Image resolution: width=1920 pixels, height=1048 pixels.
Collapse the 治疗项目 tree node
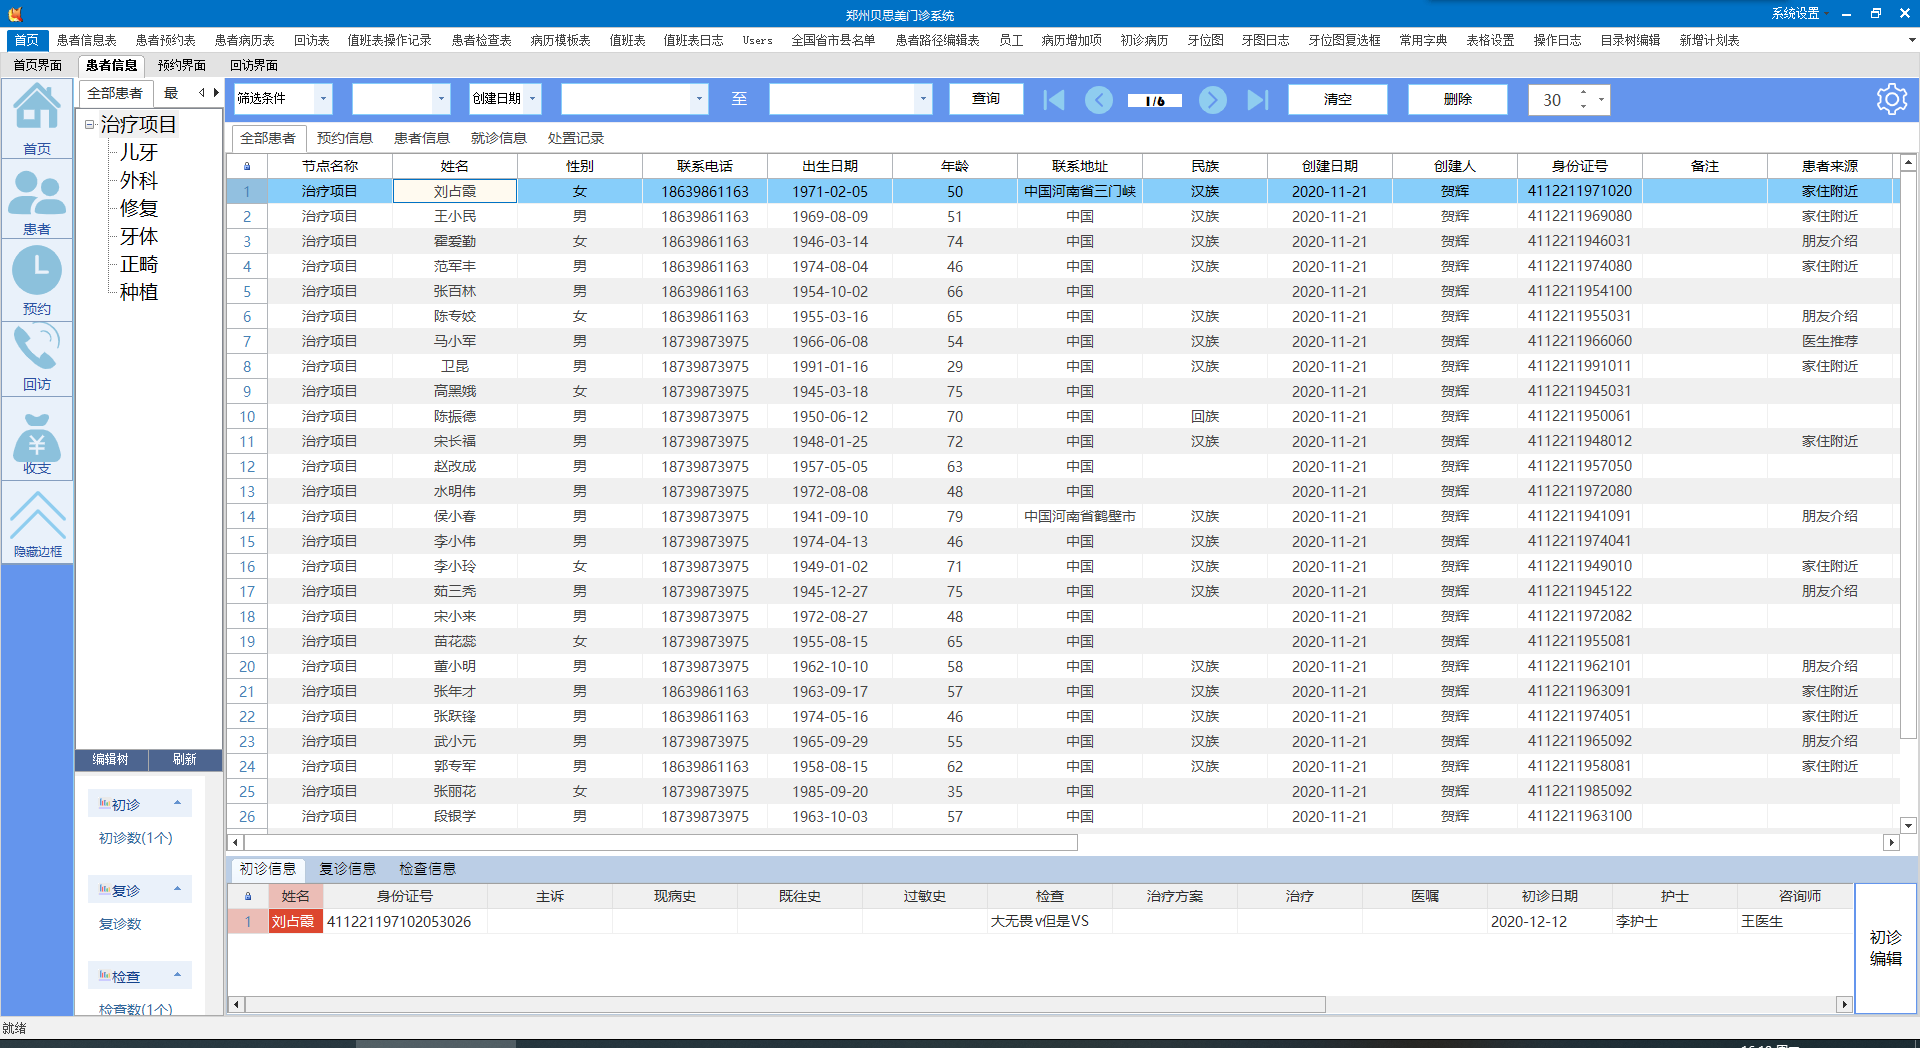coord(89,125)
